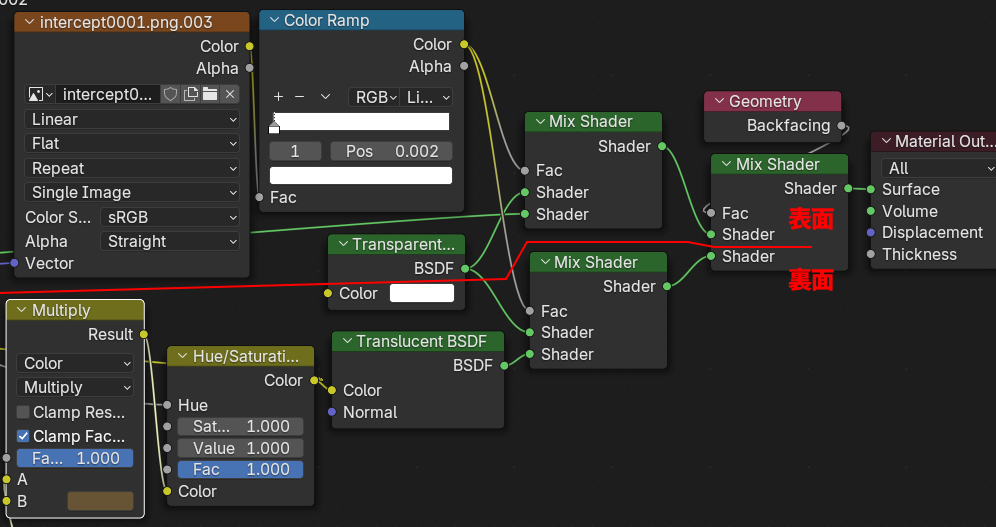Open the Color Ramp tools chevron menu
Screen dimensions: 996x527
tap(325, 97)
